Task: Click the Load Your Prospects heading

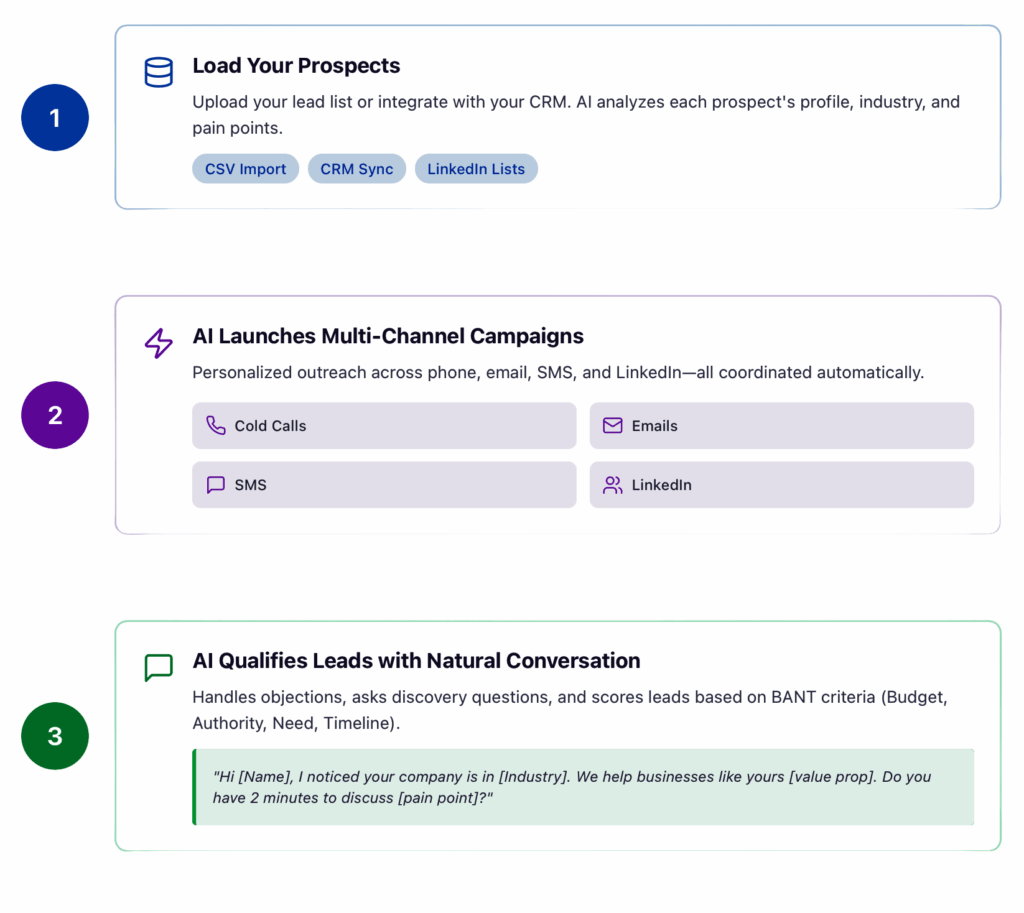Action: tap(296, 66)
